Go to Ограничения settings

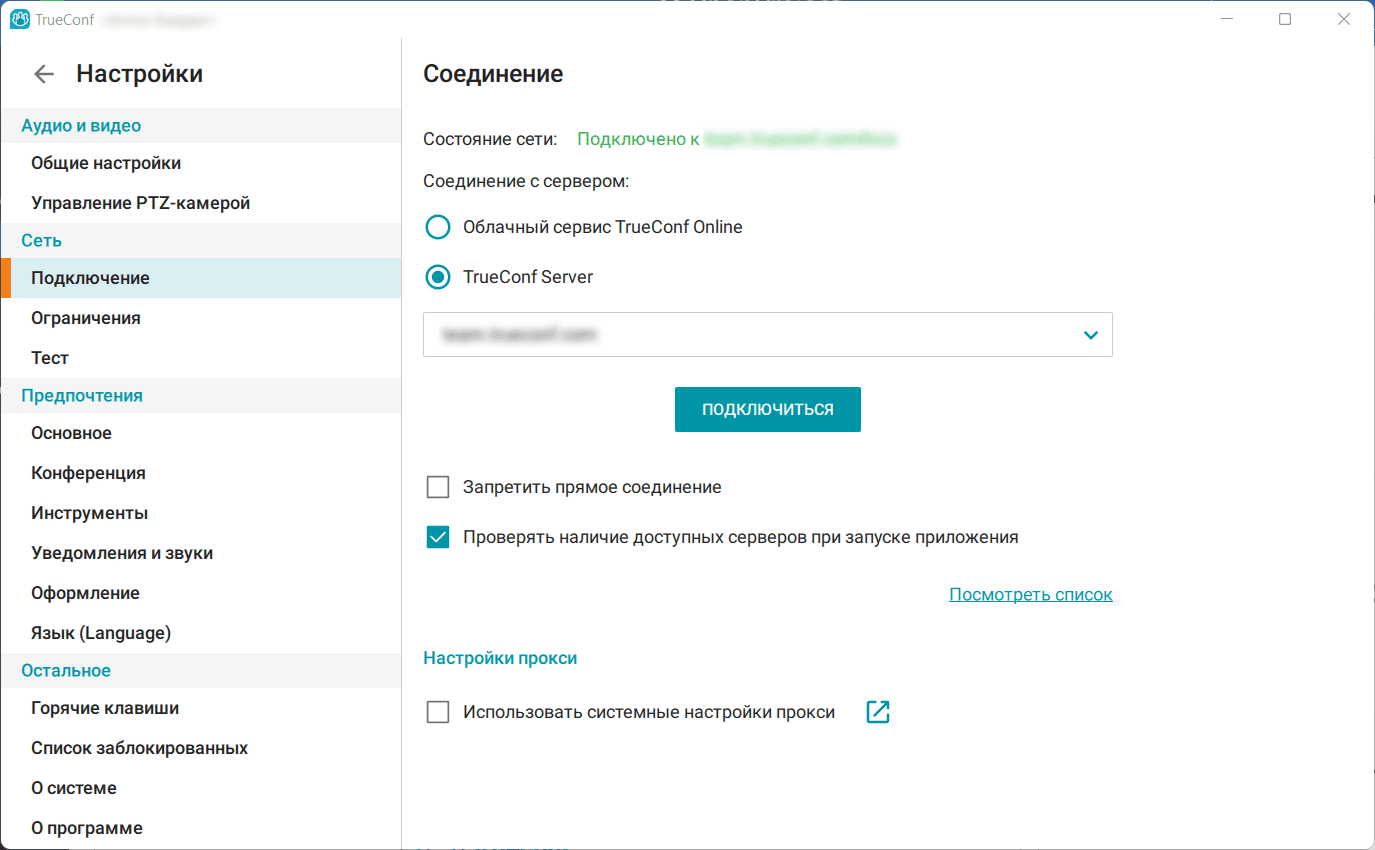[x=201, y=318]
